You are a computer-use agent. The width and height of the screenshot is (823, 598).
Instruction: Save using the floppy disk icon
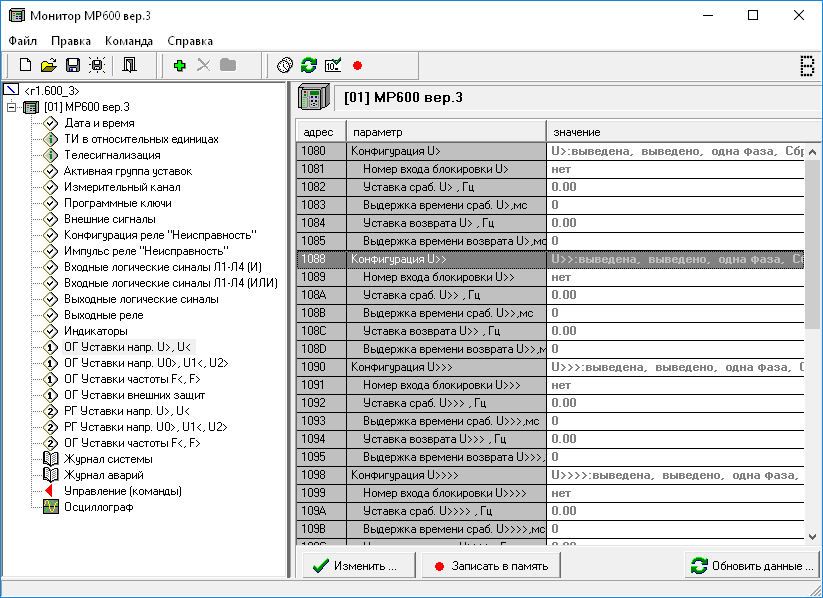72,65
